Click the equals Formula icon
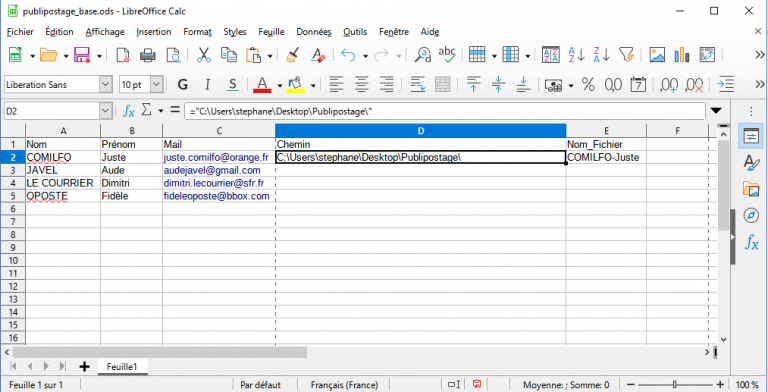The image size is (768, 392). tap(175, 110)
